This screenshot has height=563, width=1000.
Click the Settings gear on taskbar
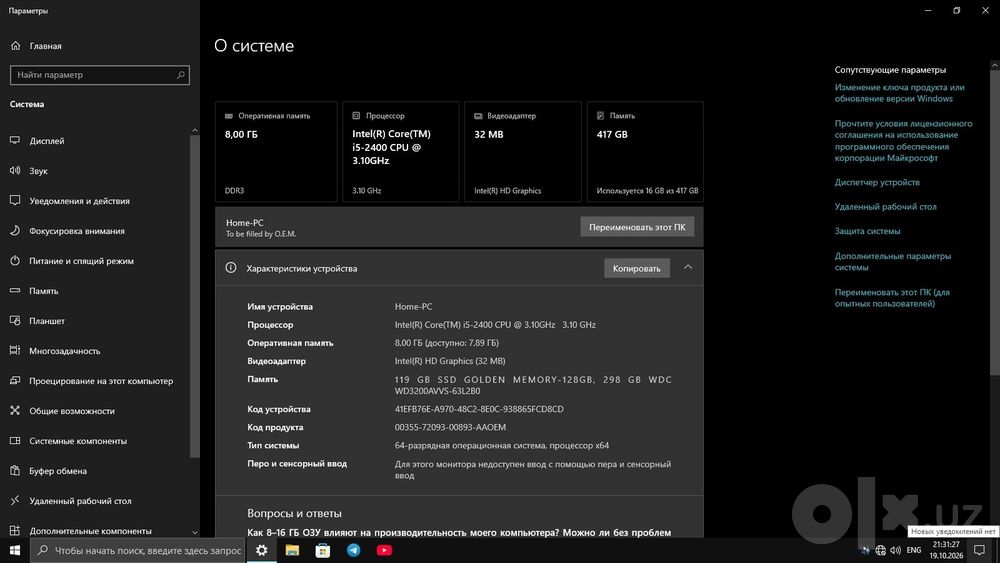coord(261,550)
